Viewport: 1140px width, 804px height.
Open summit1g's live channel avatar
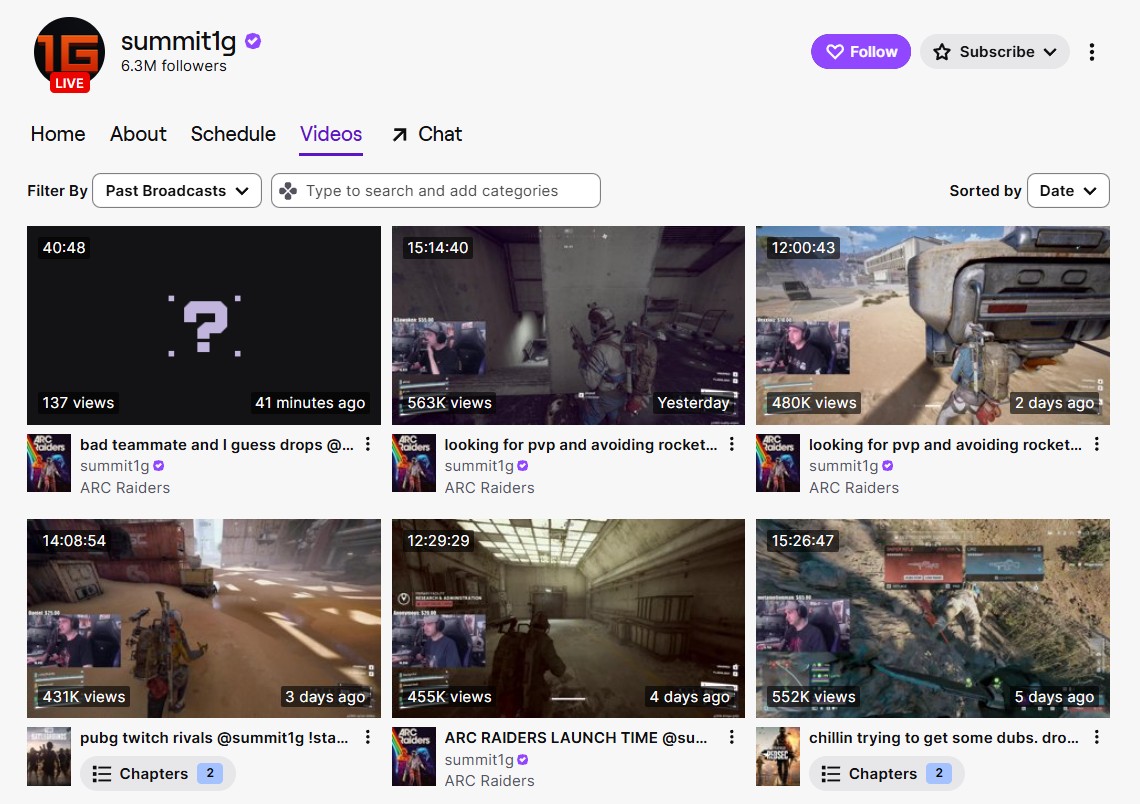click(x=70, y=53)
